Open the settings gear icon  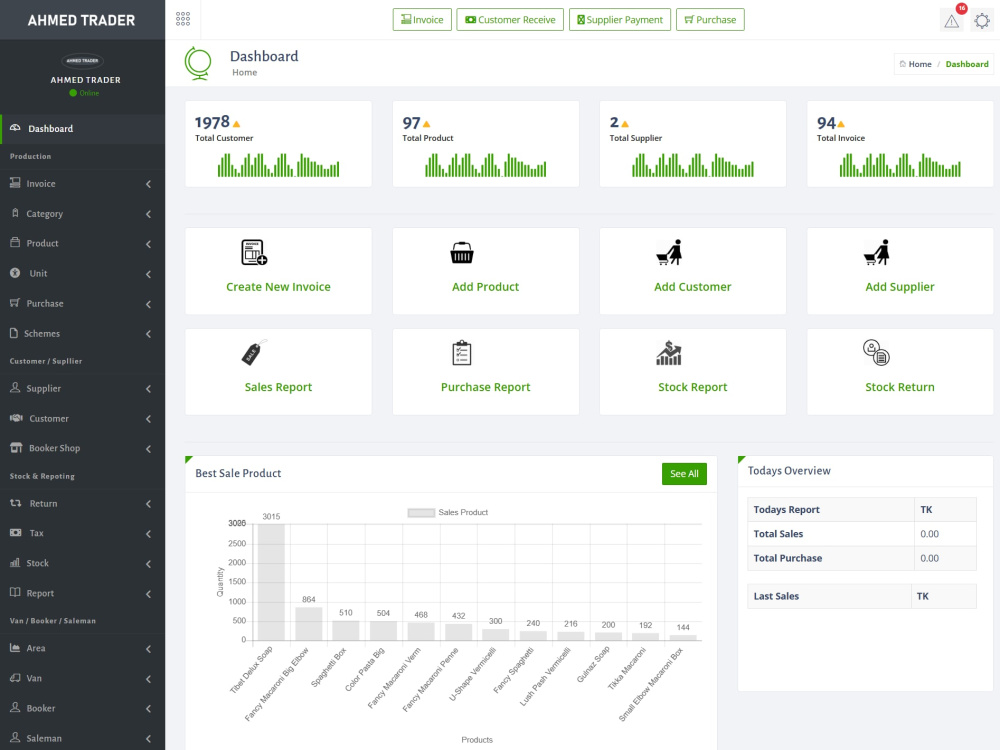[982, 21]
